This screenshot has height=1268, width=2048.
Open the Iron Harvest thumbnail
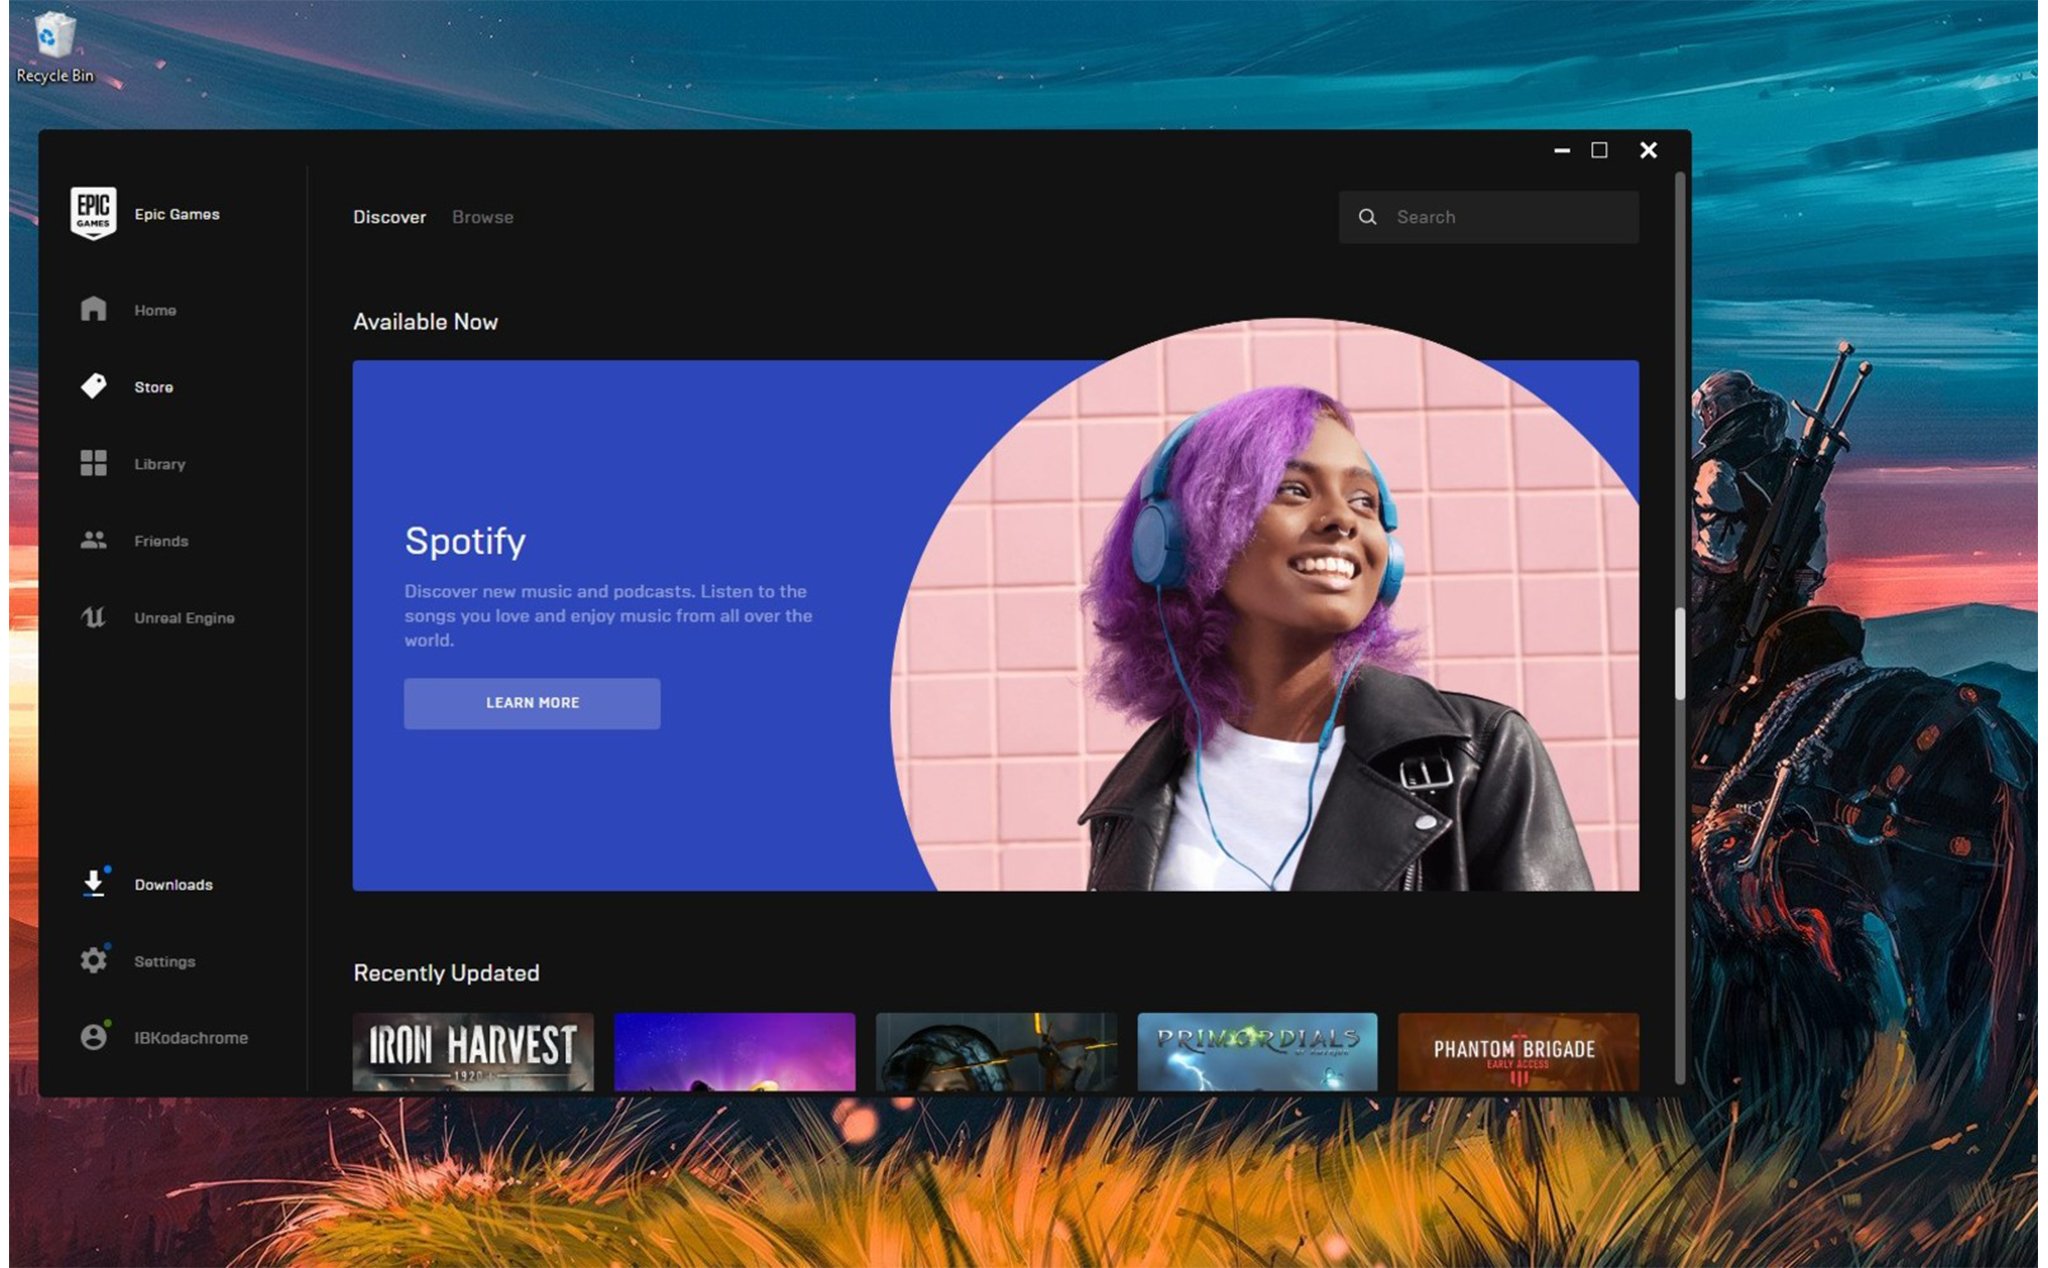[x=473, y=1051]
